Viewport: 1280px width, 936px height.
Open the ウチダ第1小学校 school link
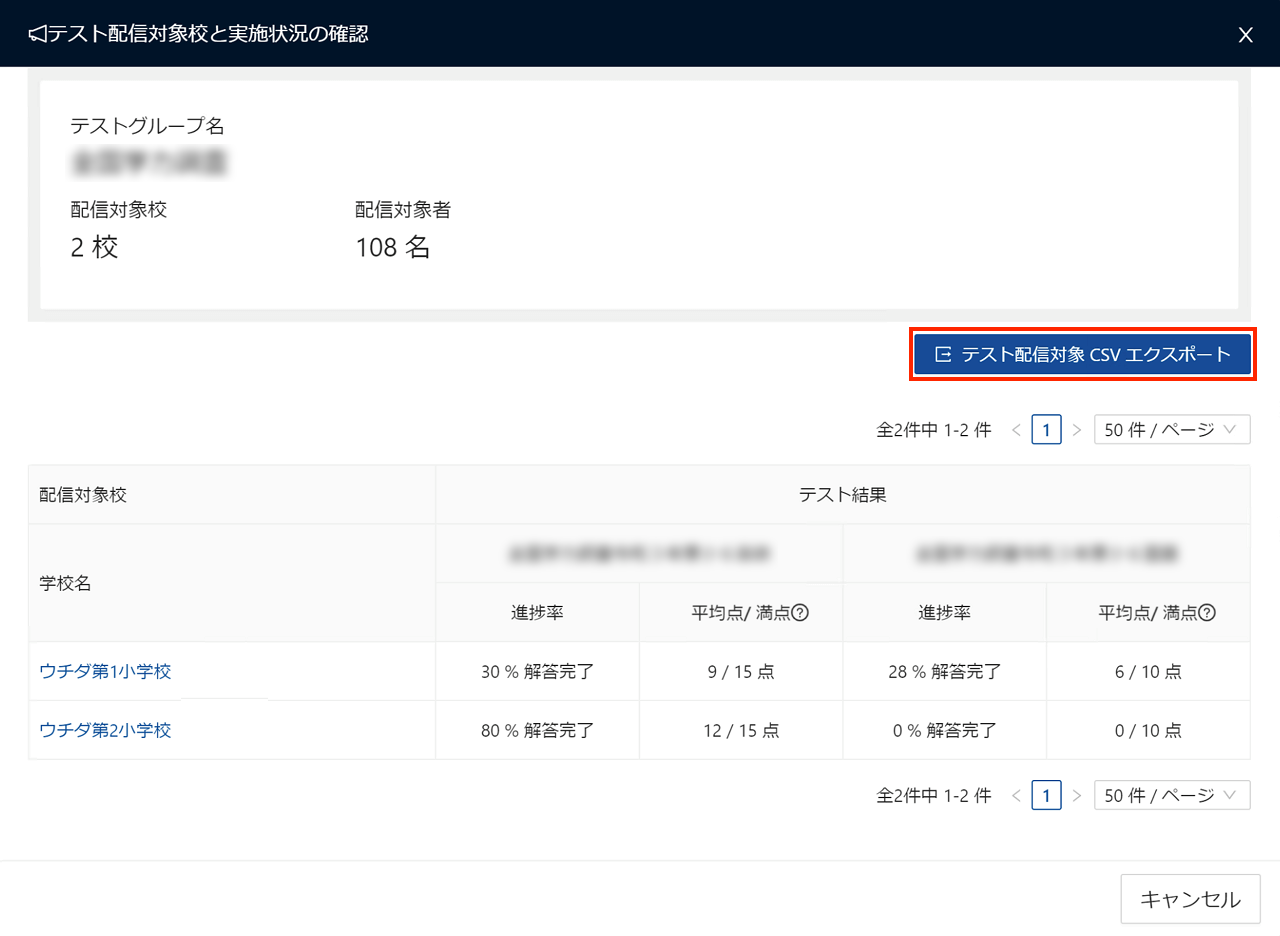pyautogui.click(x=105, y=671)
